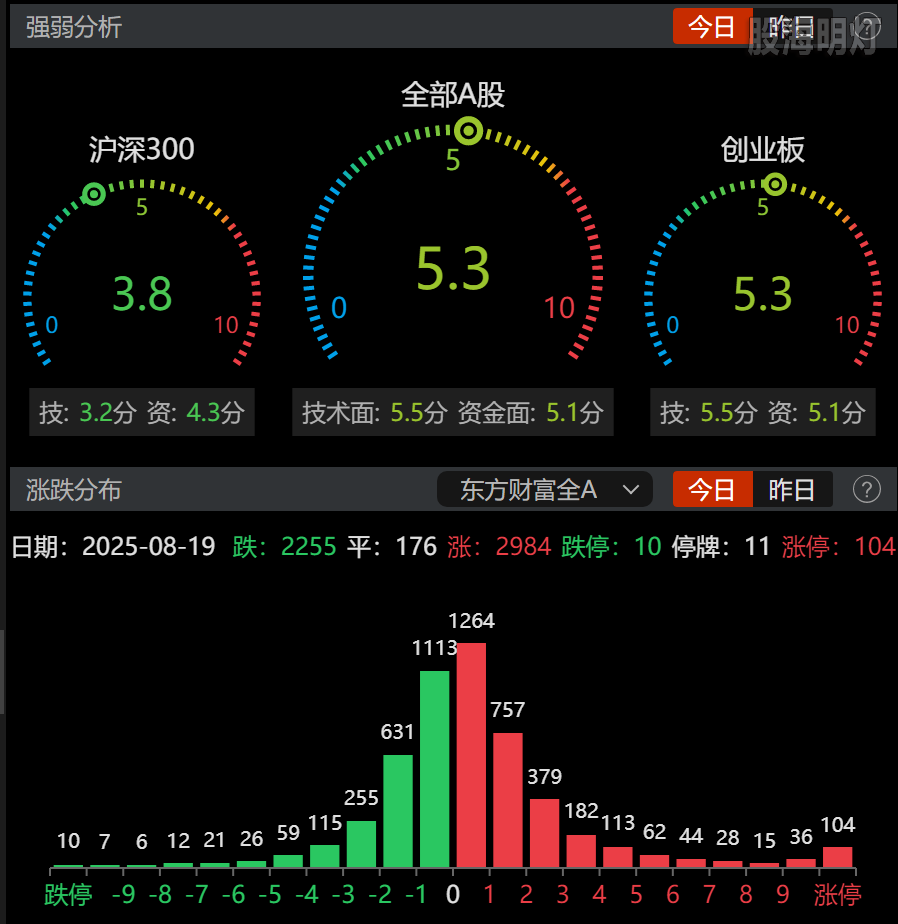Select 今日 tab in 涨跌分布 panel

pyautogui.click(x=712, y=489)
